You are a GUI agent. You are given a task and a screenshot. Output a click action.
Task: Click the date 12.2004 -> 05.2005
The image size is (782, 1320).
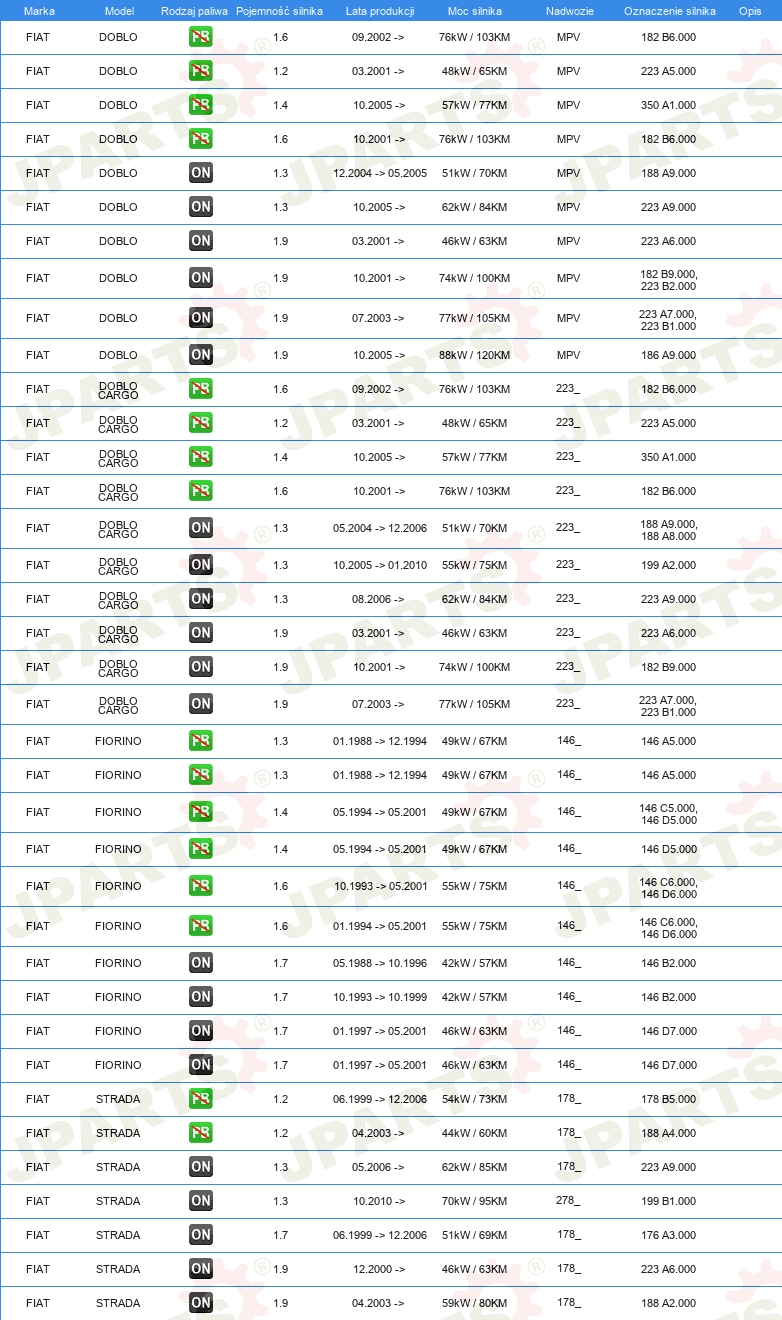point(380,173)
